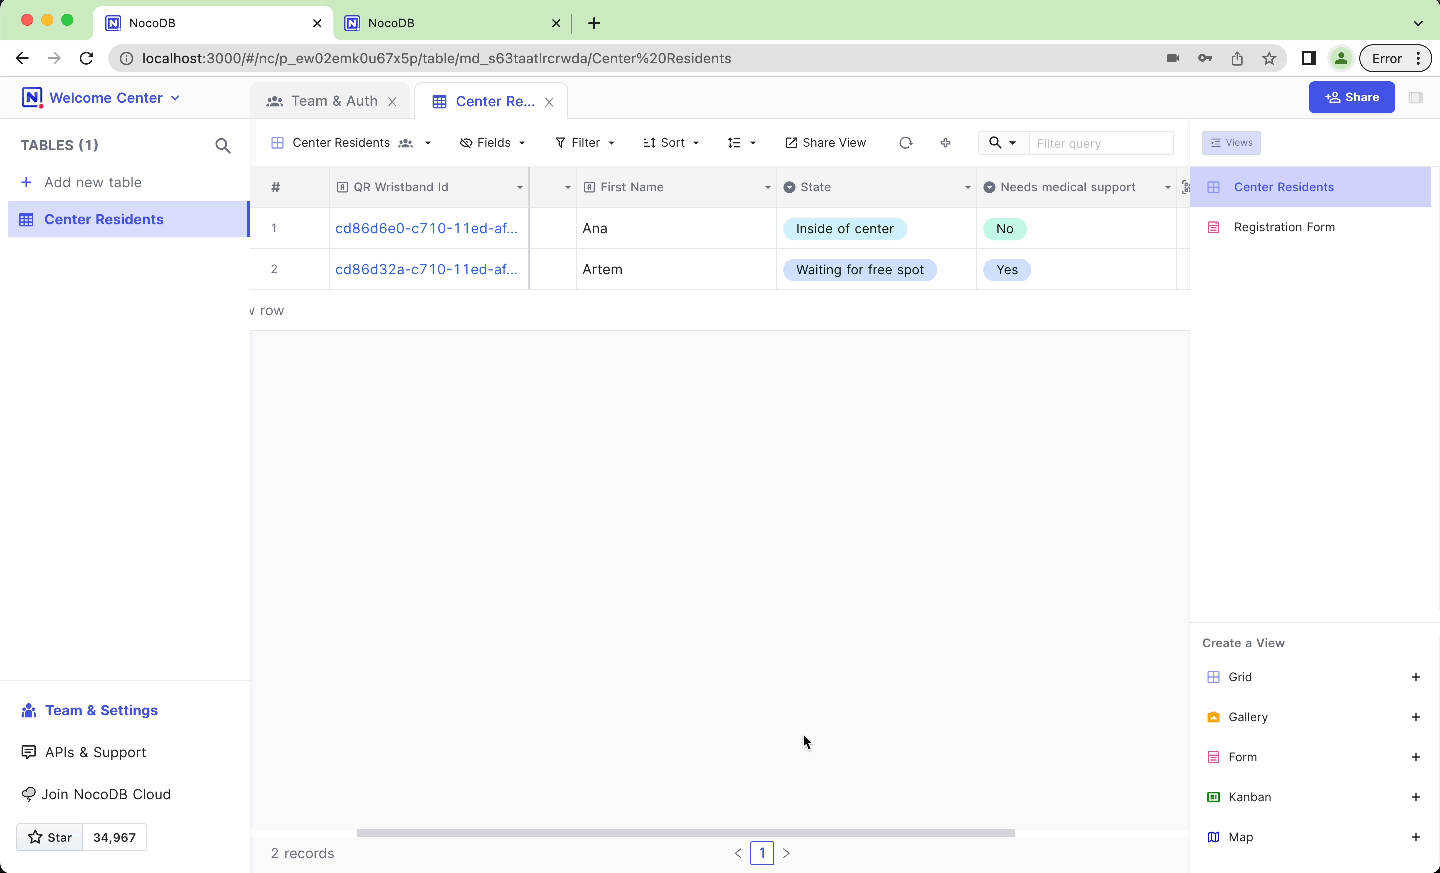
Task: Switch to the second NocoDB browser tab
Action: (x=451, y=22)
